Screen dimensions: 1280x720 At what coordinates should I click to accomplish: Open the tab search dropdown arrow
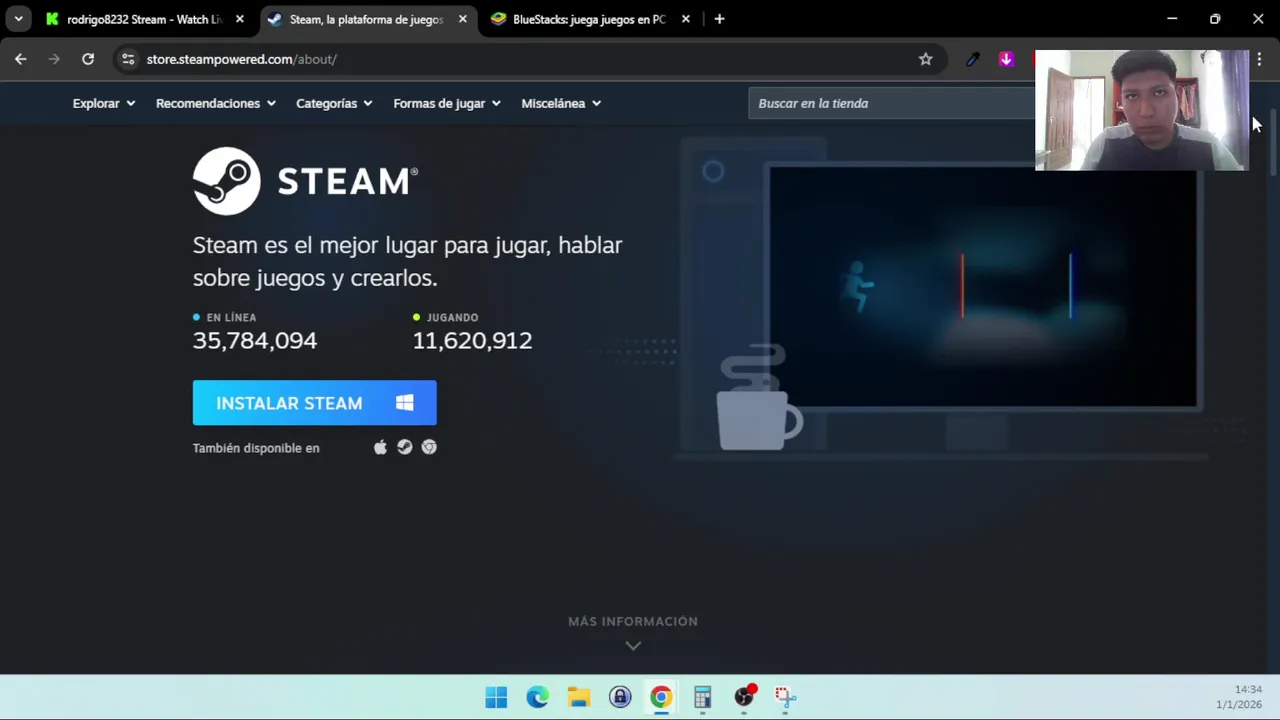(x=18, y=19)
